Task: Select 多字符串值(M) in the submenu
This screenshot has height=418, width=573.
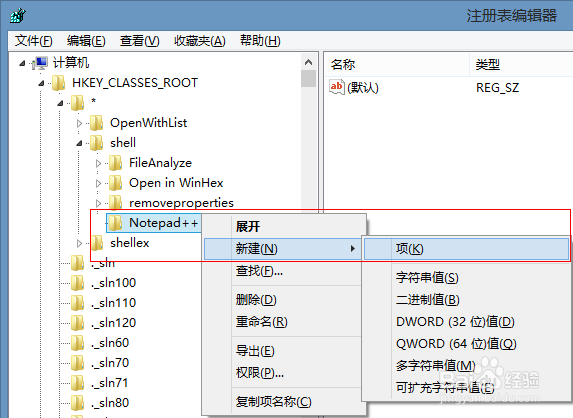Action: (x=467, y=365)
